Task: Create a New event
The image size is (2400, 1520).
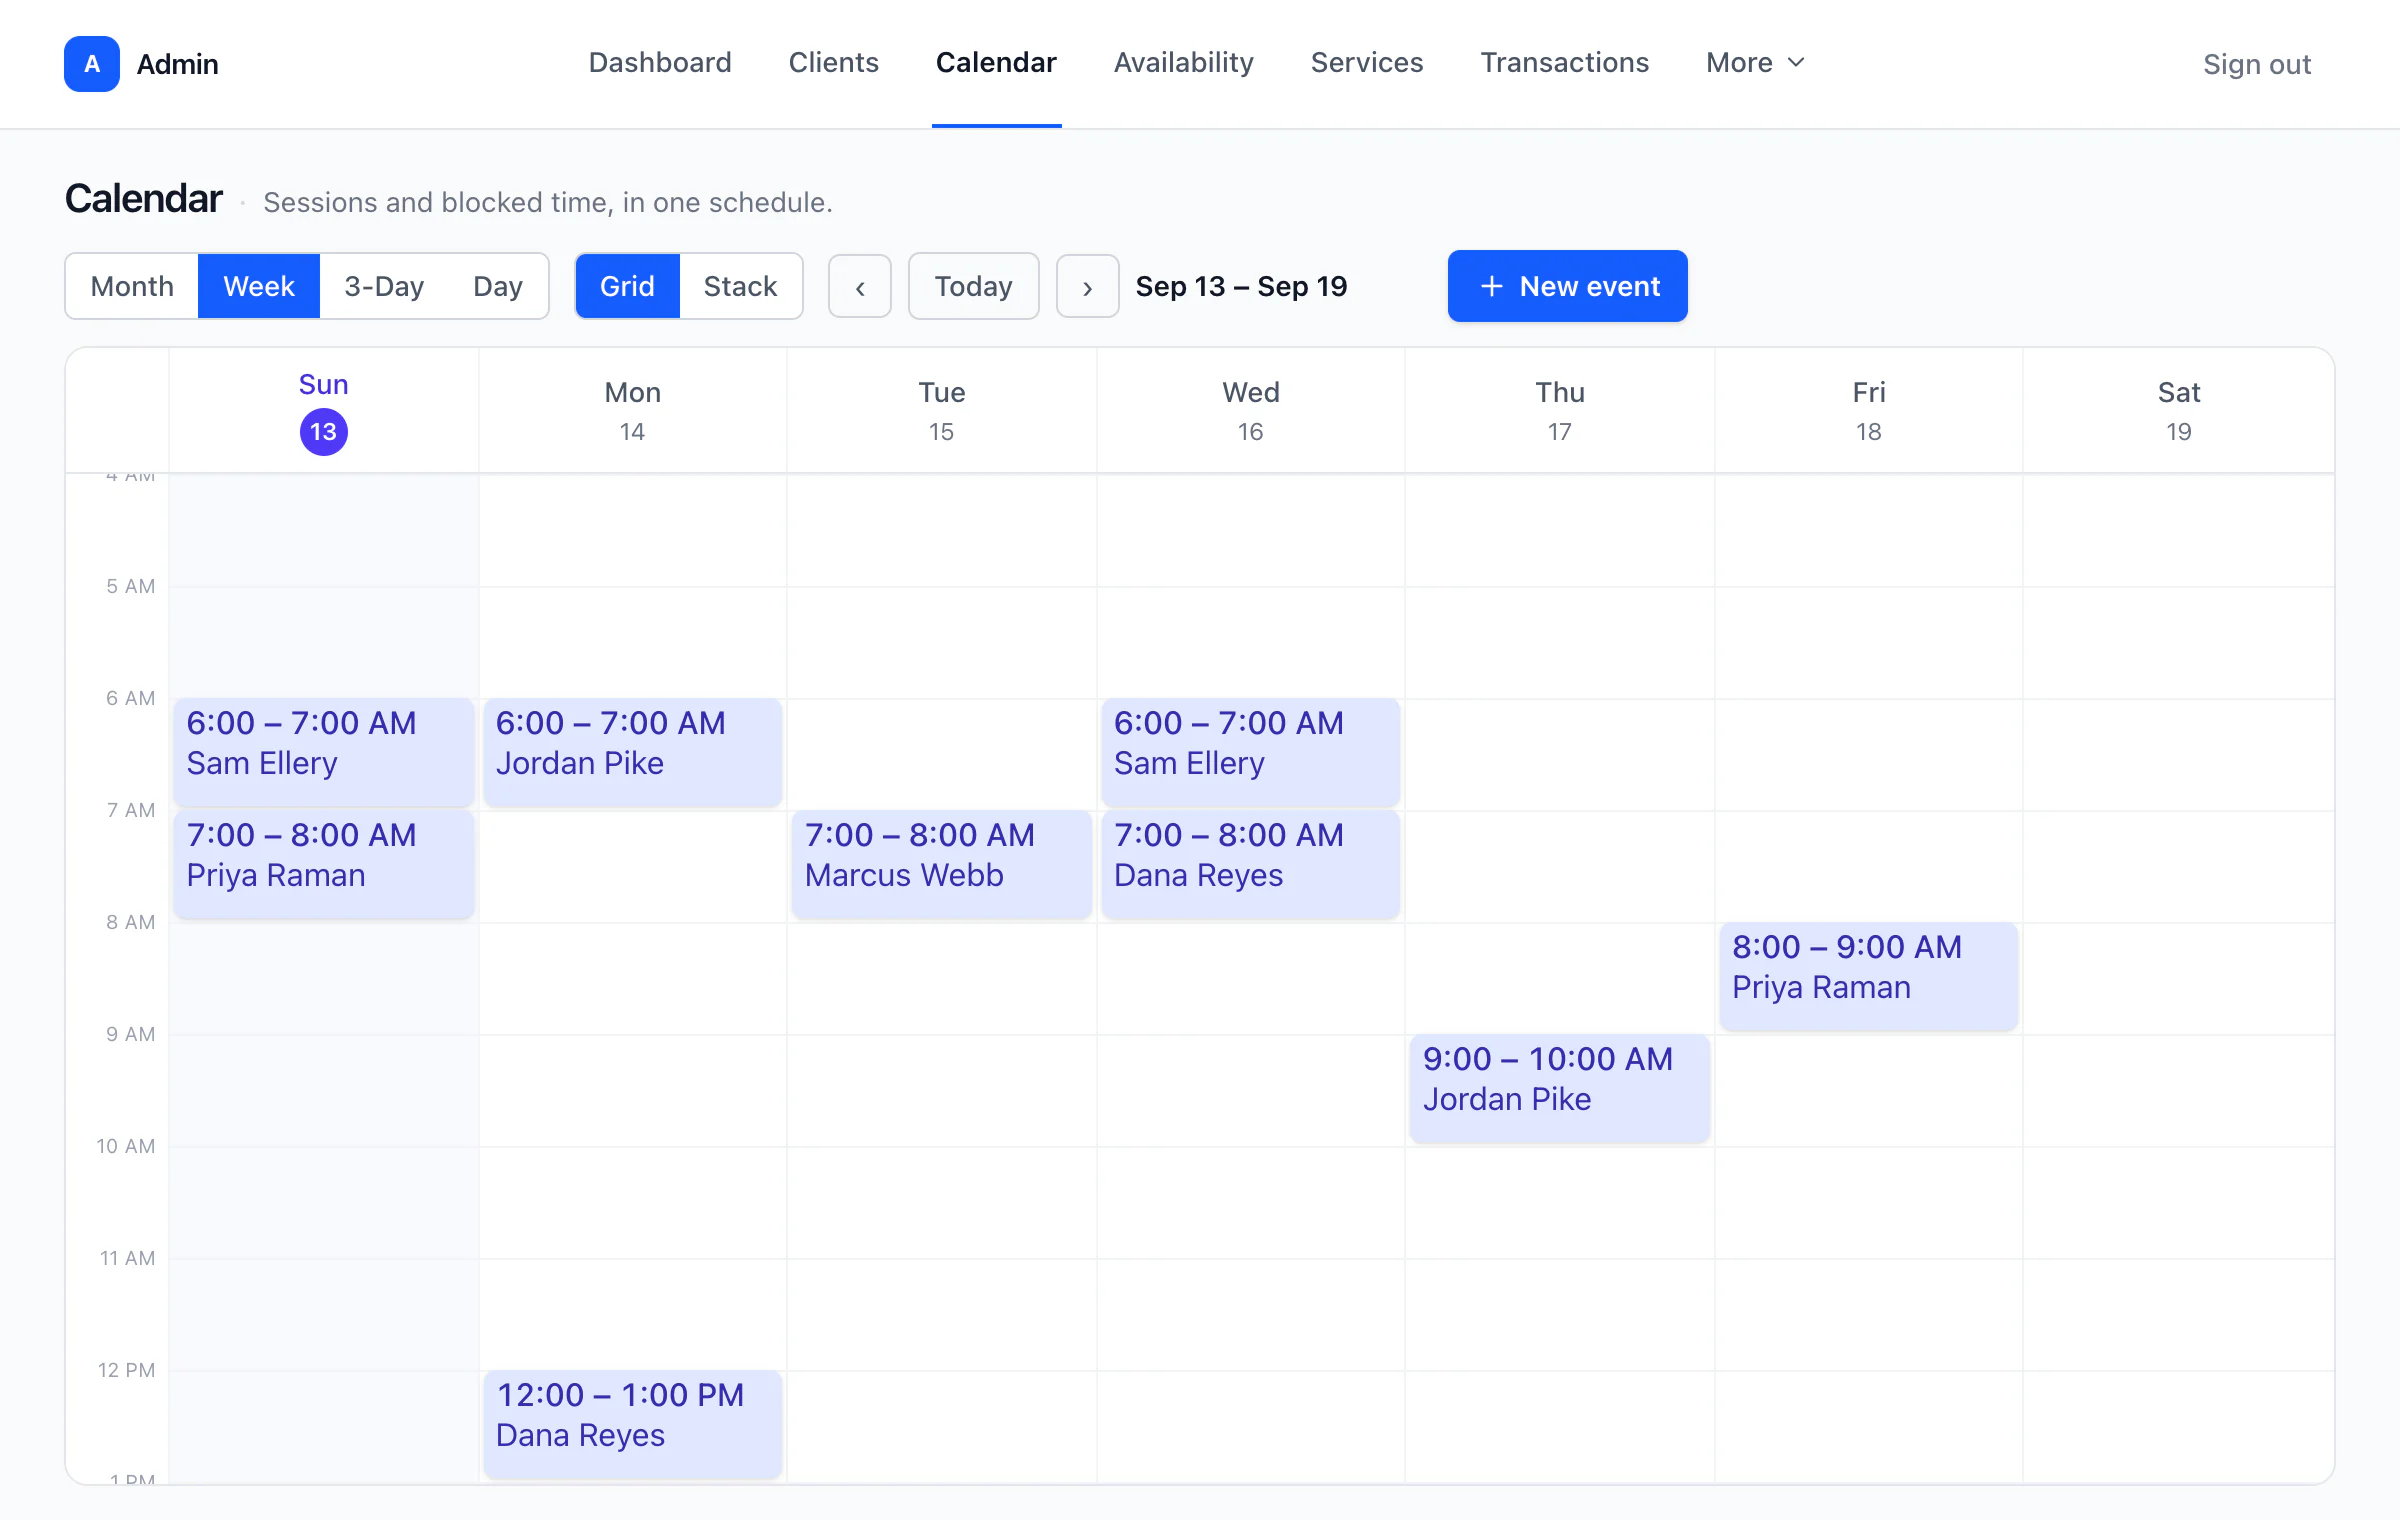Action: [1568, 286]
